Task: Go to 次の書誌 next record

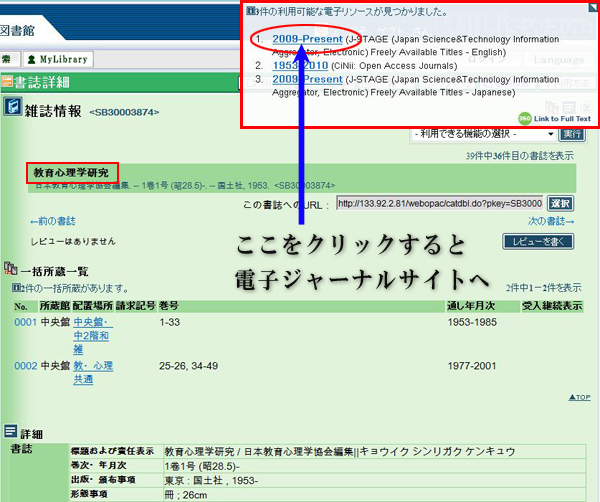Action: pos(551,221)
